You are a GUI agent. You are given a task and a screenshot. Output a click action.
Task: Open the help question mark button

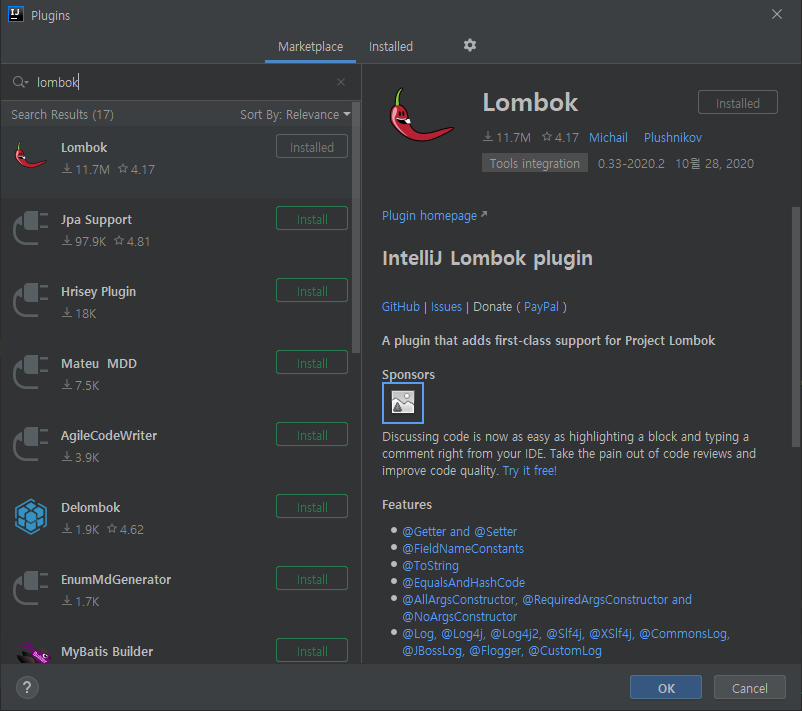pyautogui.click(x=27, y=687)
